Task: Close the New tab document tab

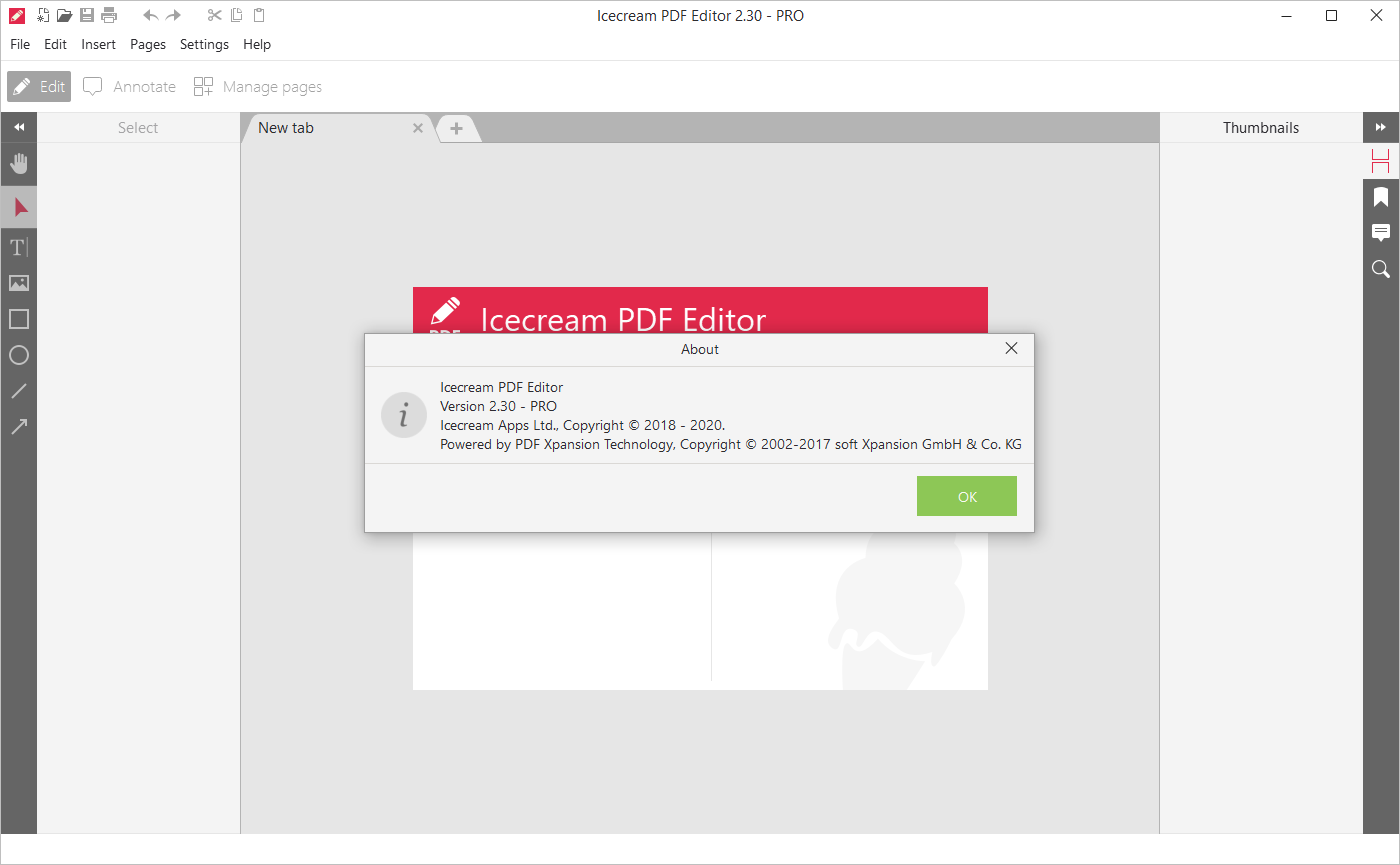Action: tap(419, 128)
